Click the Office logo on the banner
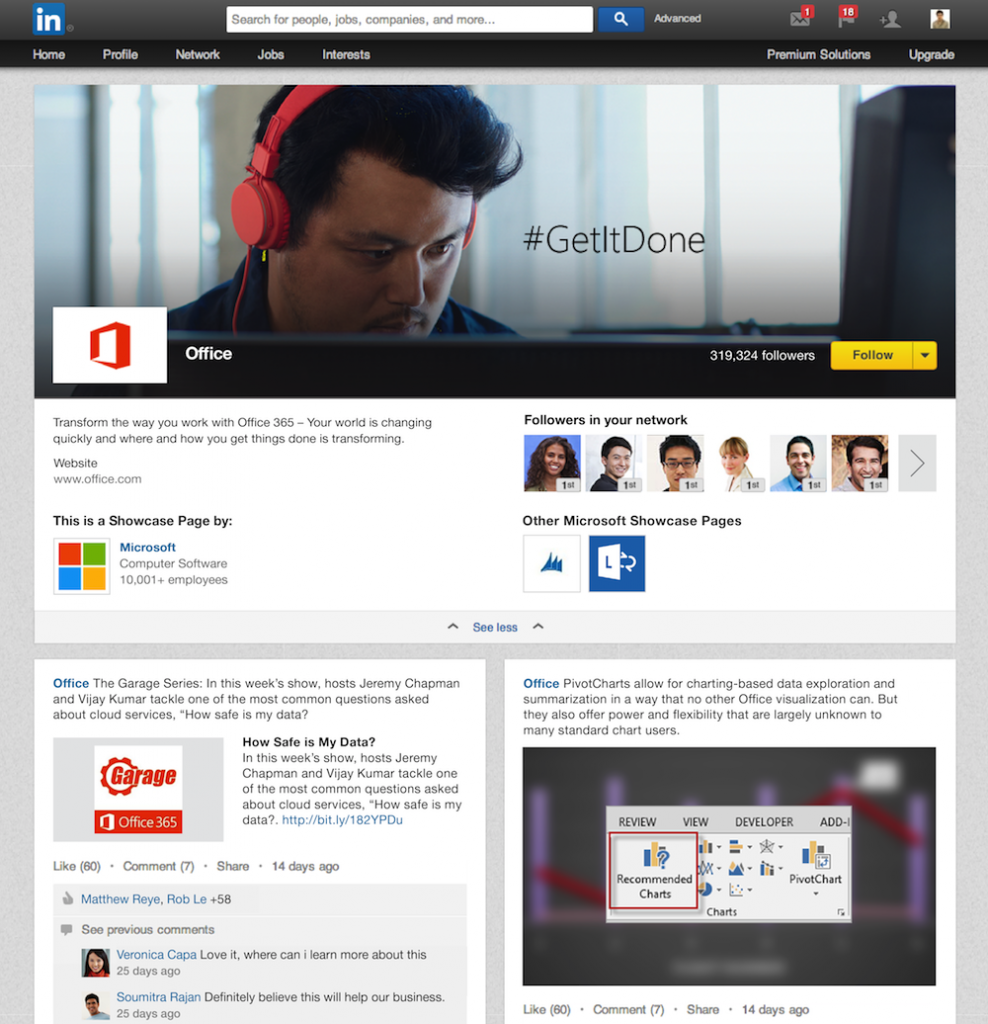 (x=110, y=345)
